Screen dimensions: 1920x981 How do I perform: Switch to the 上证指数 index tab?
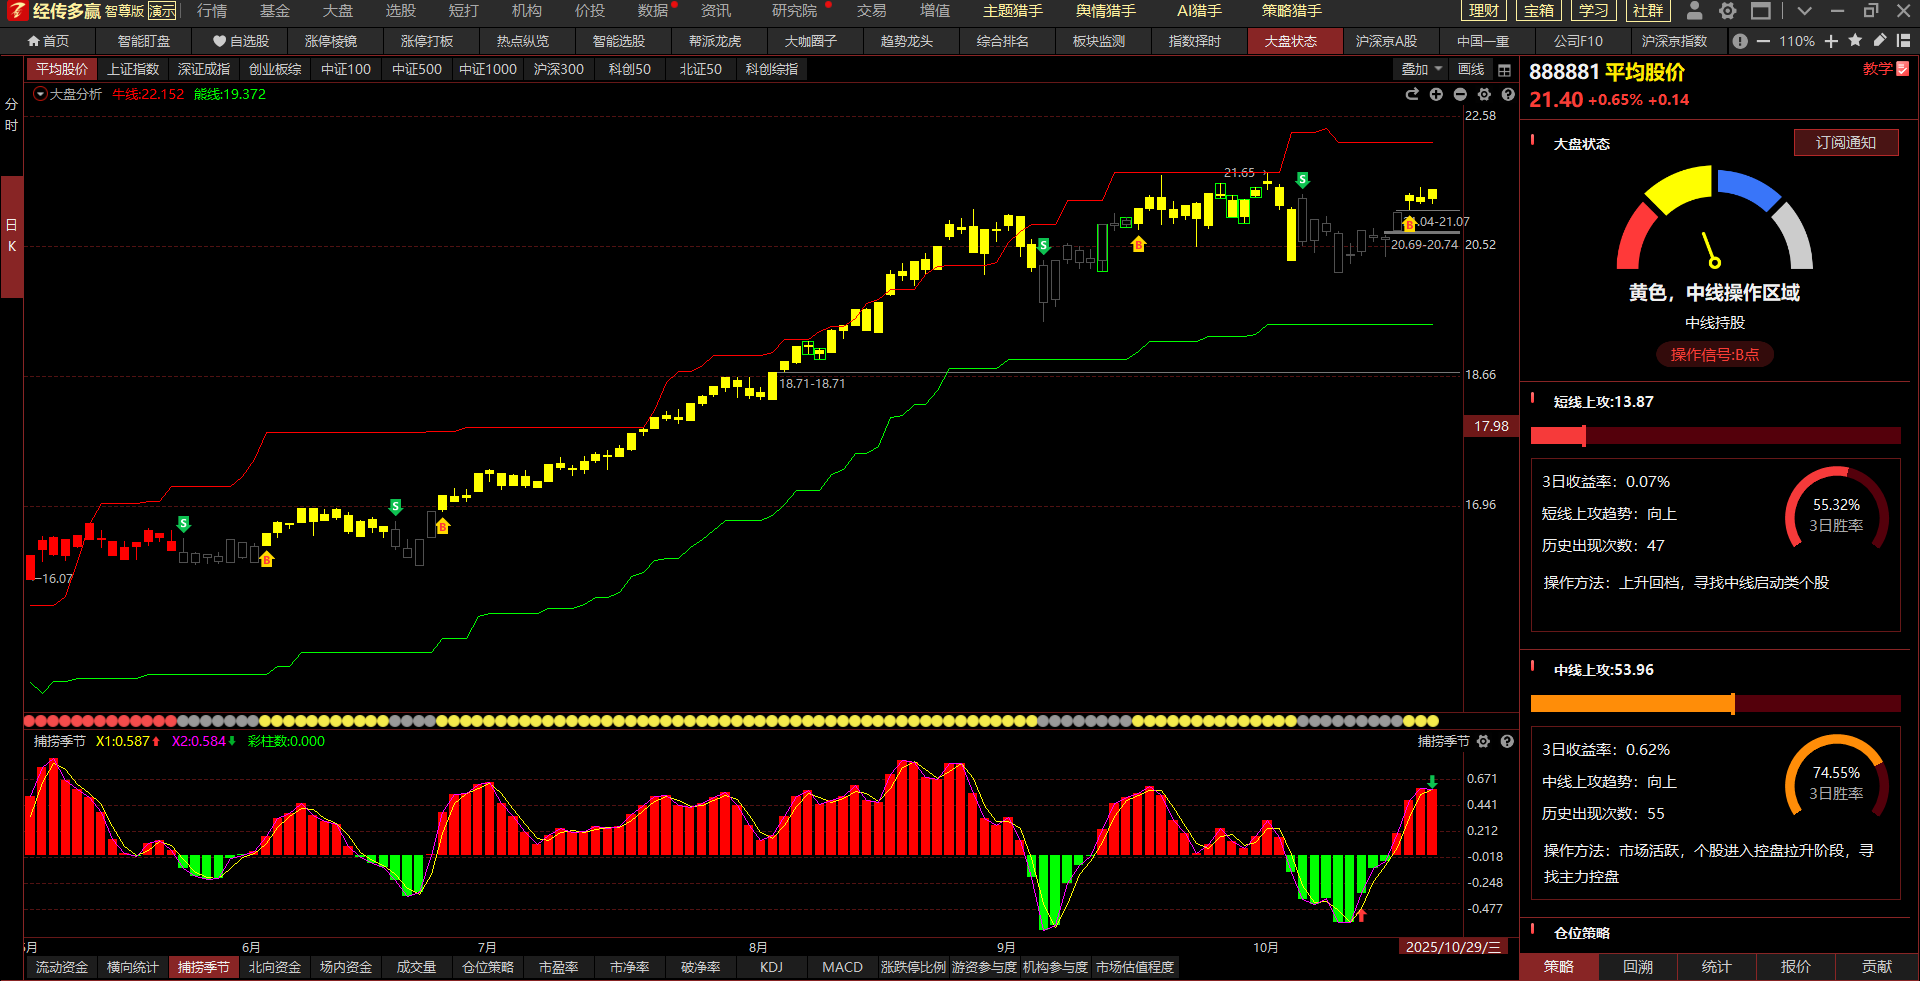coord(133,70)
